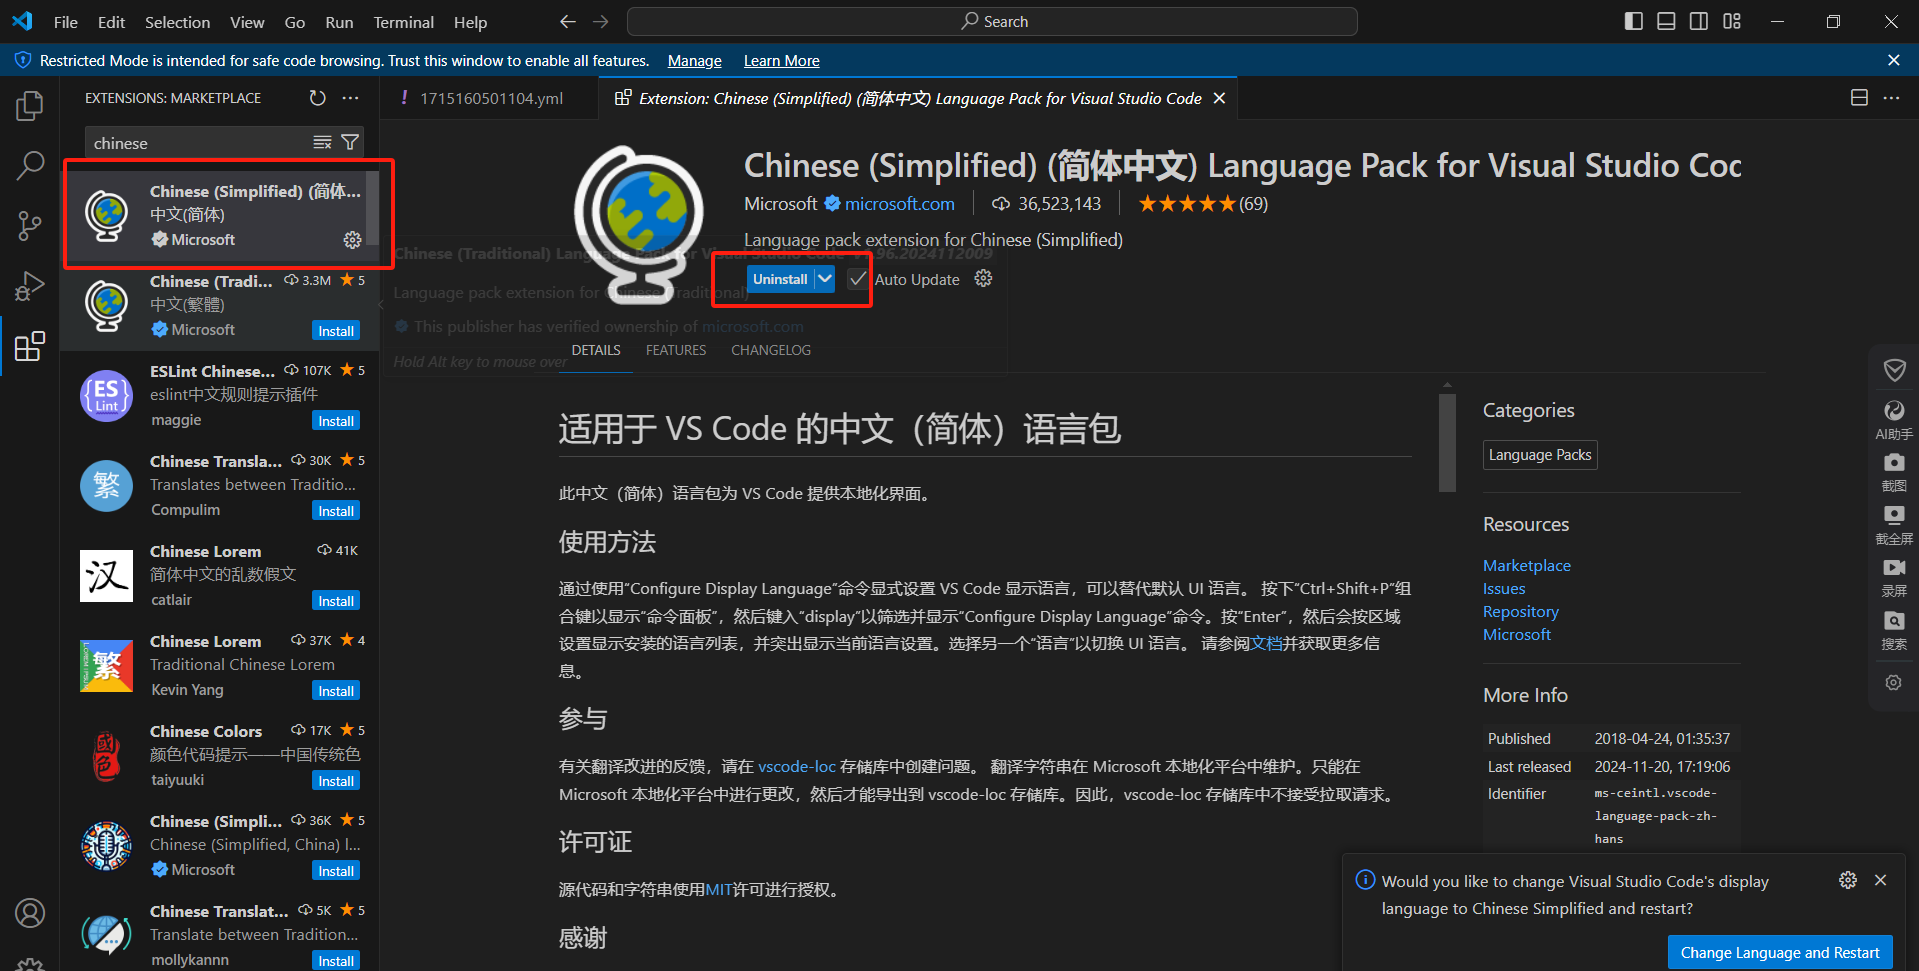Open the Issues resource link
The width and height of the screenshot is (1919, 971).
coord(1504,589)
